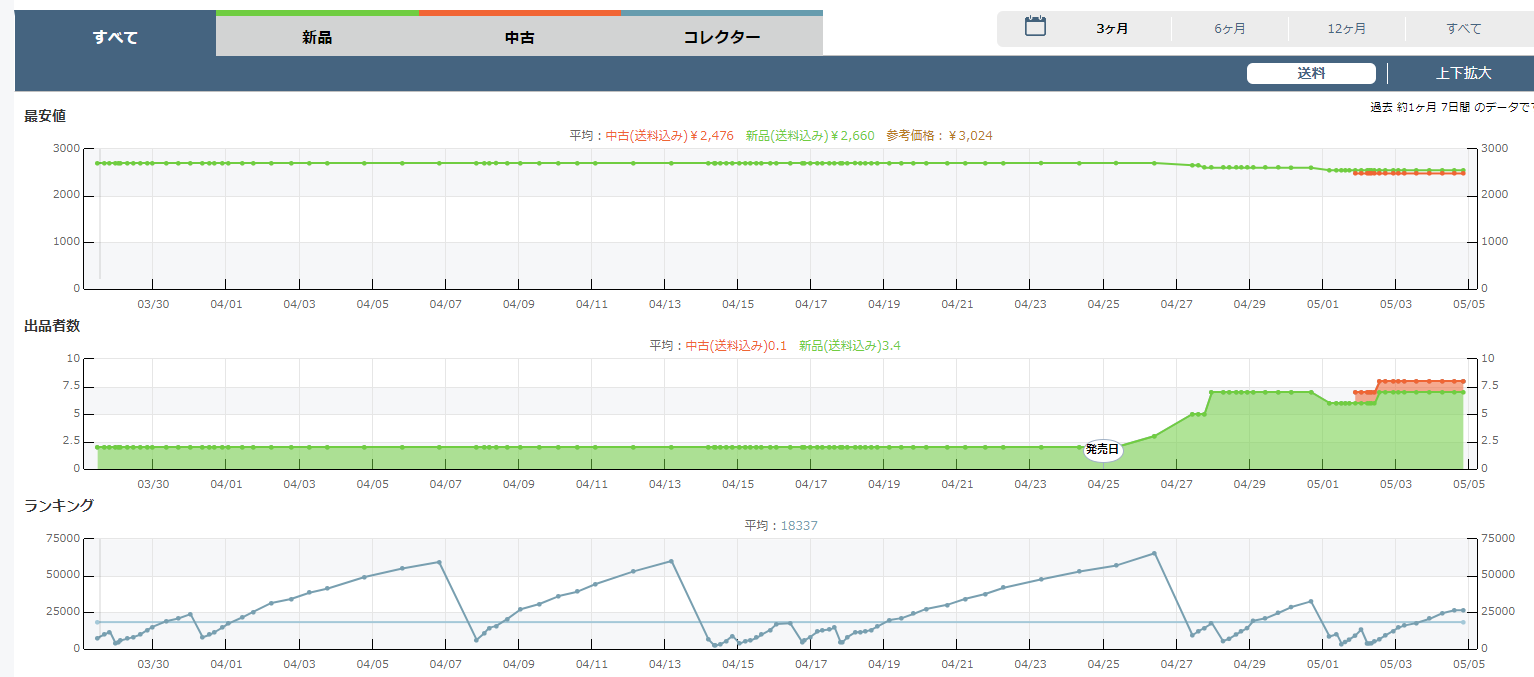1534x677 pixels.
Task: Choose the 6ヶ月 time range
Action: [1229, 29]
